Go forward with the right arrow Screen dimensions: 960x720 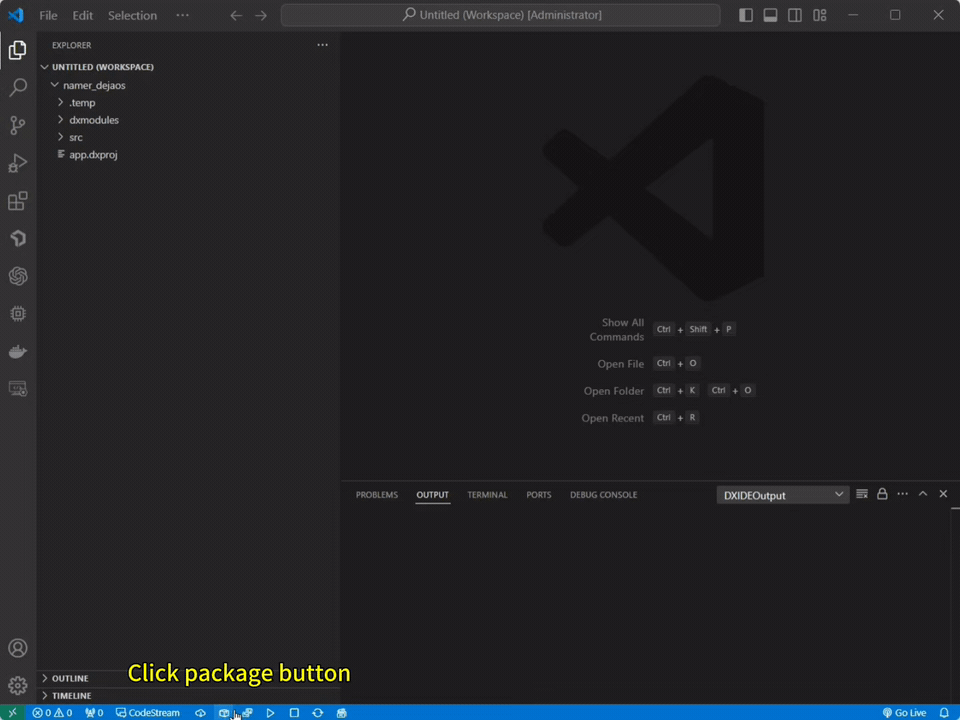pos(261,15)
